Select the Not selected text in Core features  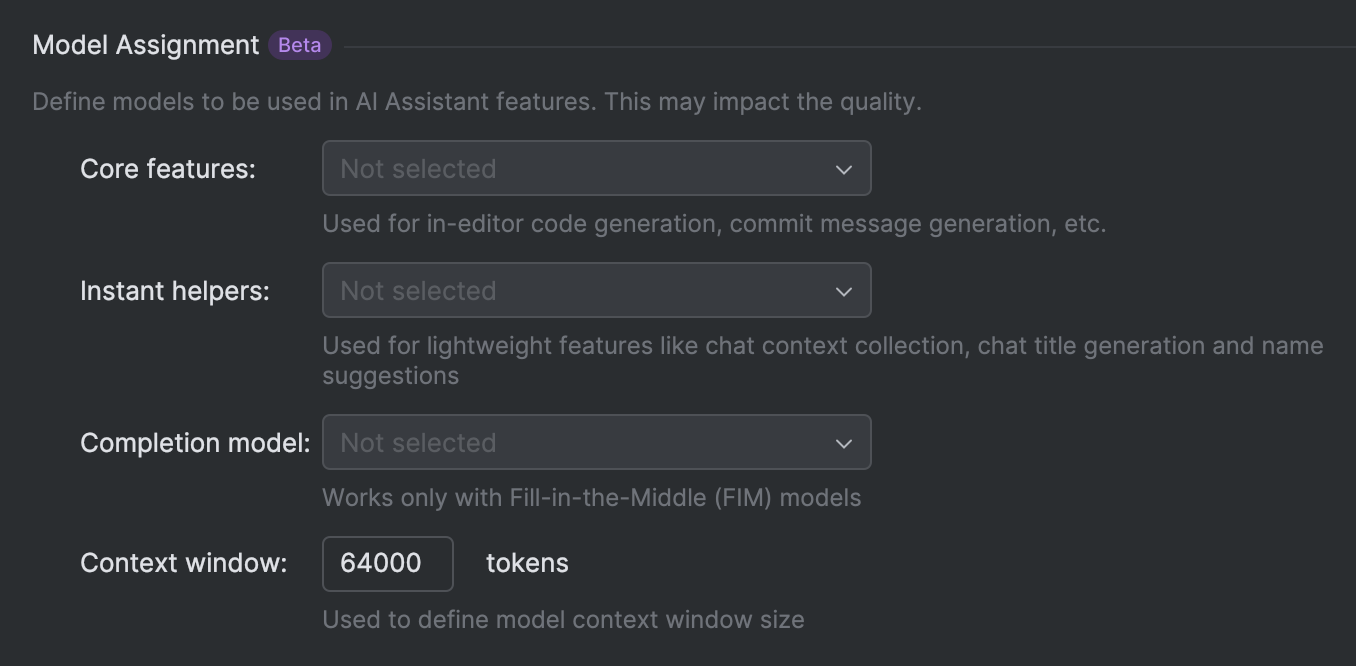416,168
